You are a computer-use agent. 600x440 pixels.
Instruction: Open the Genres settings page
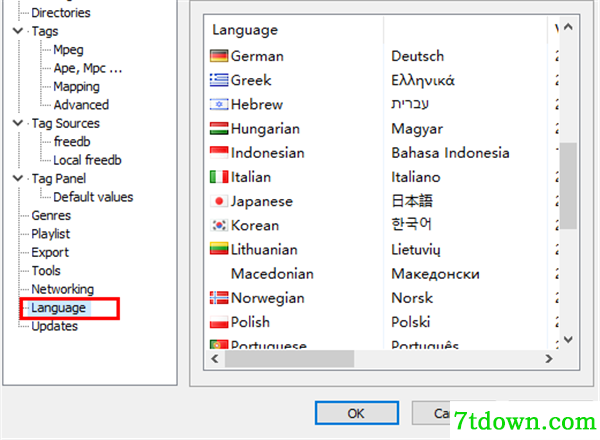pyautogui.click(x=51, y=215)
